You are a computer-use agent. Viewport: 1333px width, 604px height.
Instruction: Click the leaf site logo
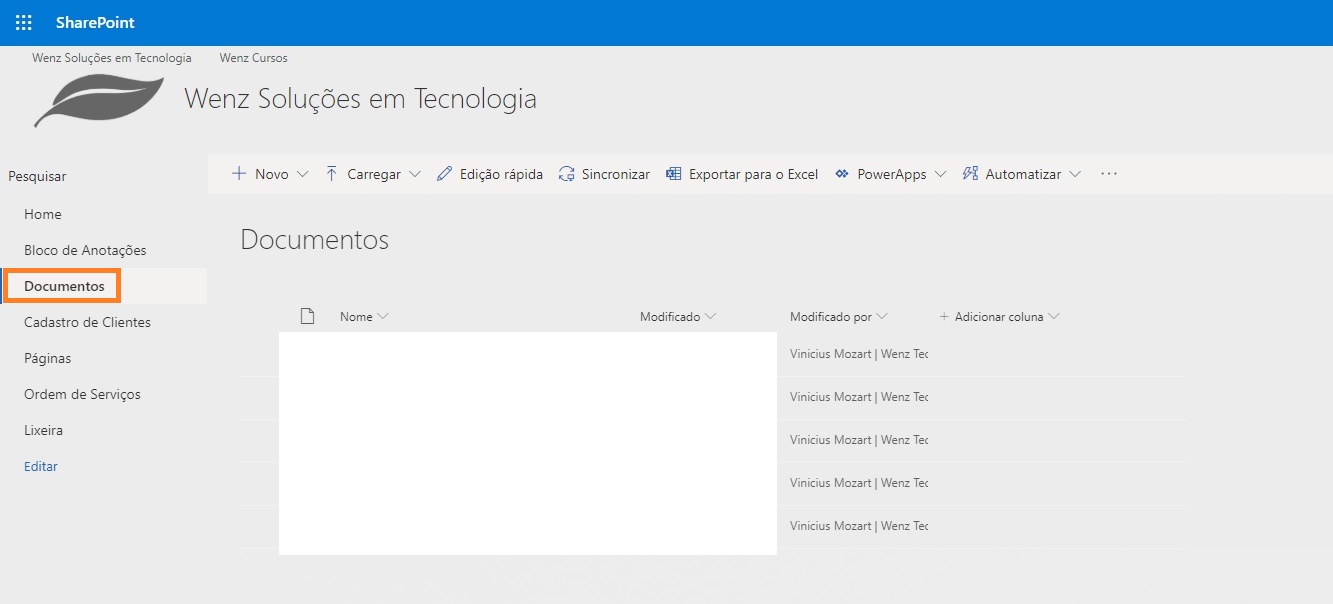click(99, 101)
